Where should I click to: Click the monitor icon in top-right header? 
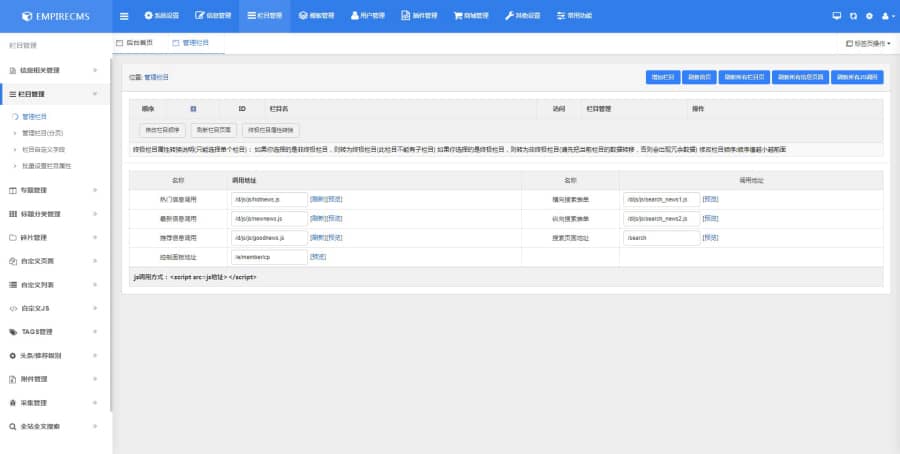(x=836, y=16)
